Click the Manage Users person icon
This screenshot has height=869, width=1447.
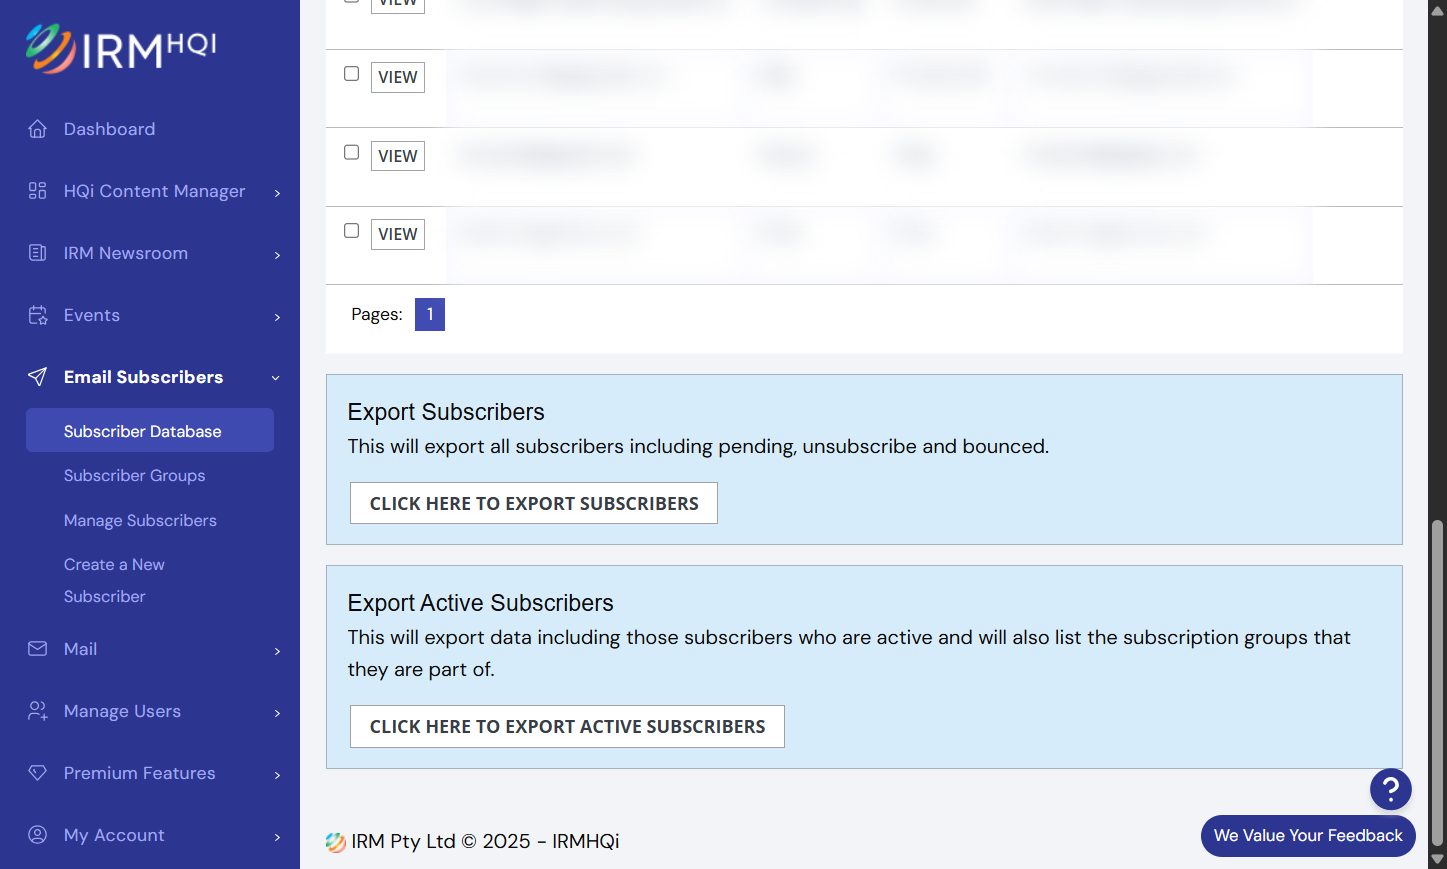38,711
